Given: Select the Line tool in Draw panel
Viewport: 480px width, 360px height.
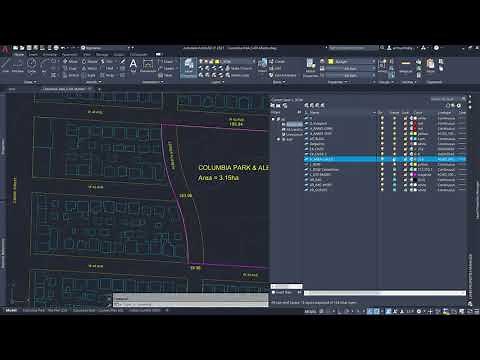Looking at the screenshot, I should [x=5, y=65].
